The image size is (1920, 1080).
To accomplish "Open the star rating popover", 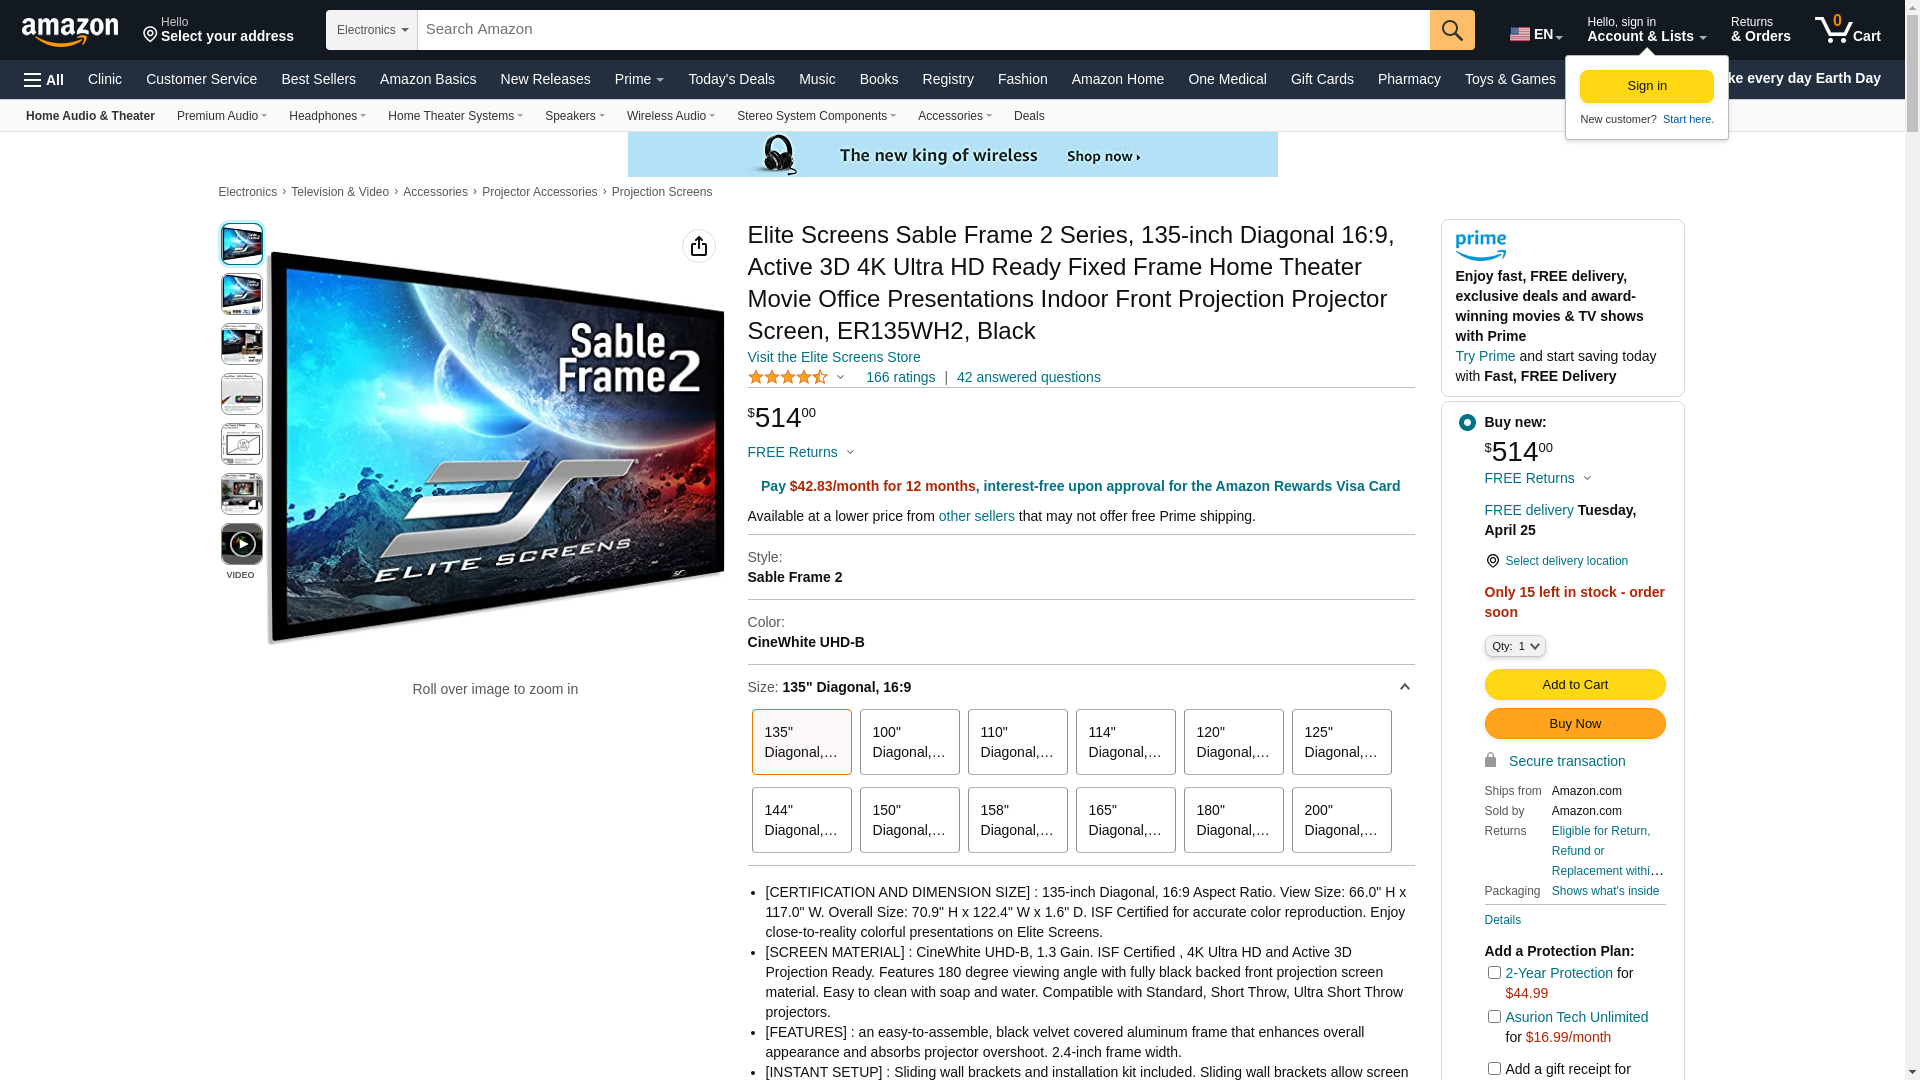I will pos(797,377).
